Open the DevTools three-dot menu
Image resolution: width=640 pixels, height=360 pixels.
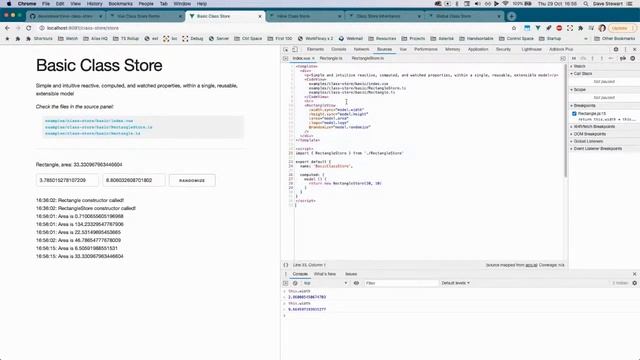pyautogui.click(x=625, y=49)
